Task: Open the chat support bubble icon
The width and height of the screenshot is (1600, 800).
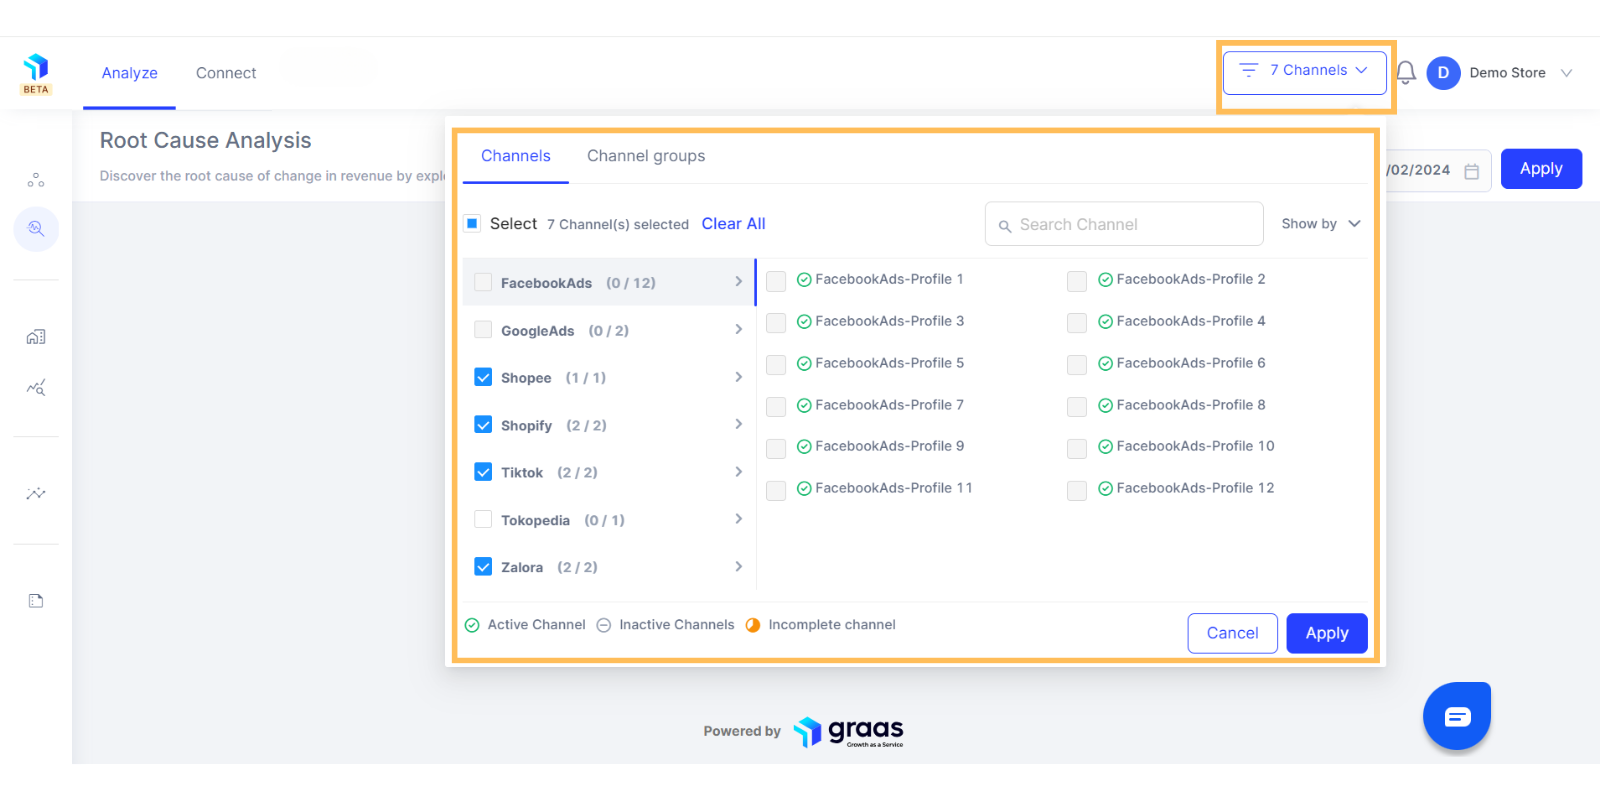Action: pyautogui.click(x=1457, y=716)
